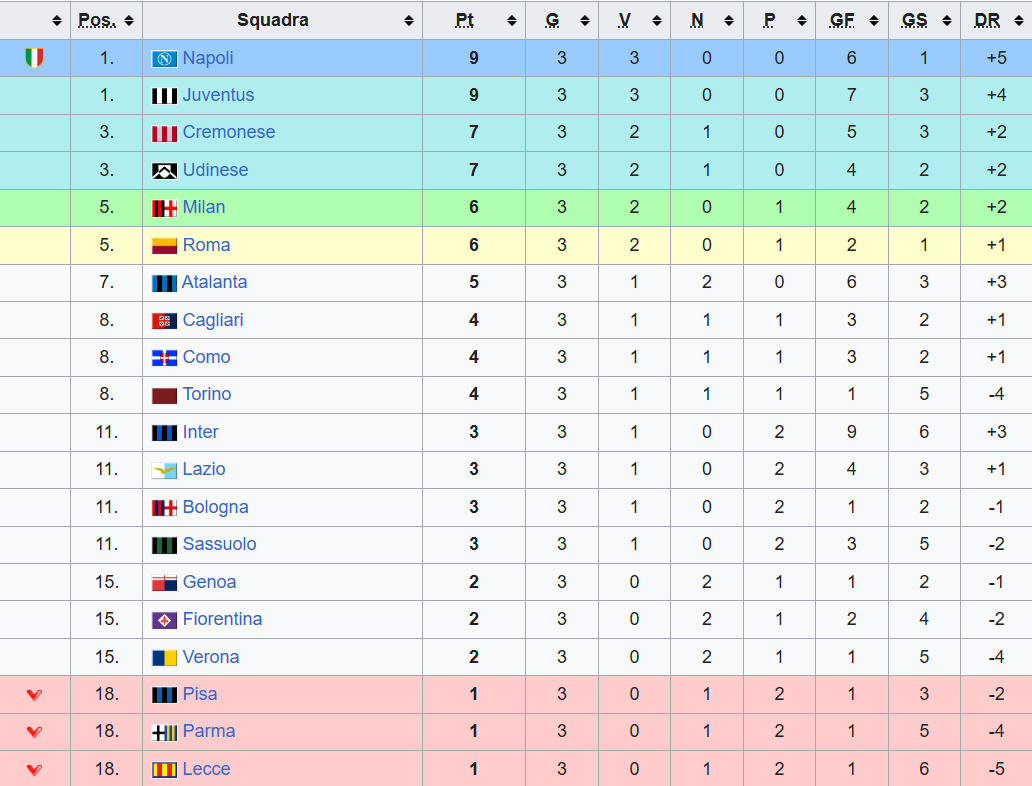Viewport: 1032px width, 786px height.
Task: Click the Juventus striped flag icon
Action: pyautogui.click(x=164, y=96)
